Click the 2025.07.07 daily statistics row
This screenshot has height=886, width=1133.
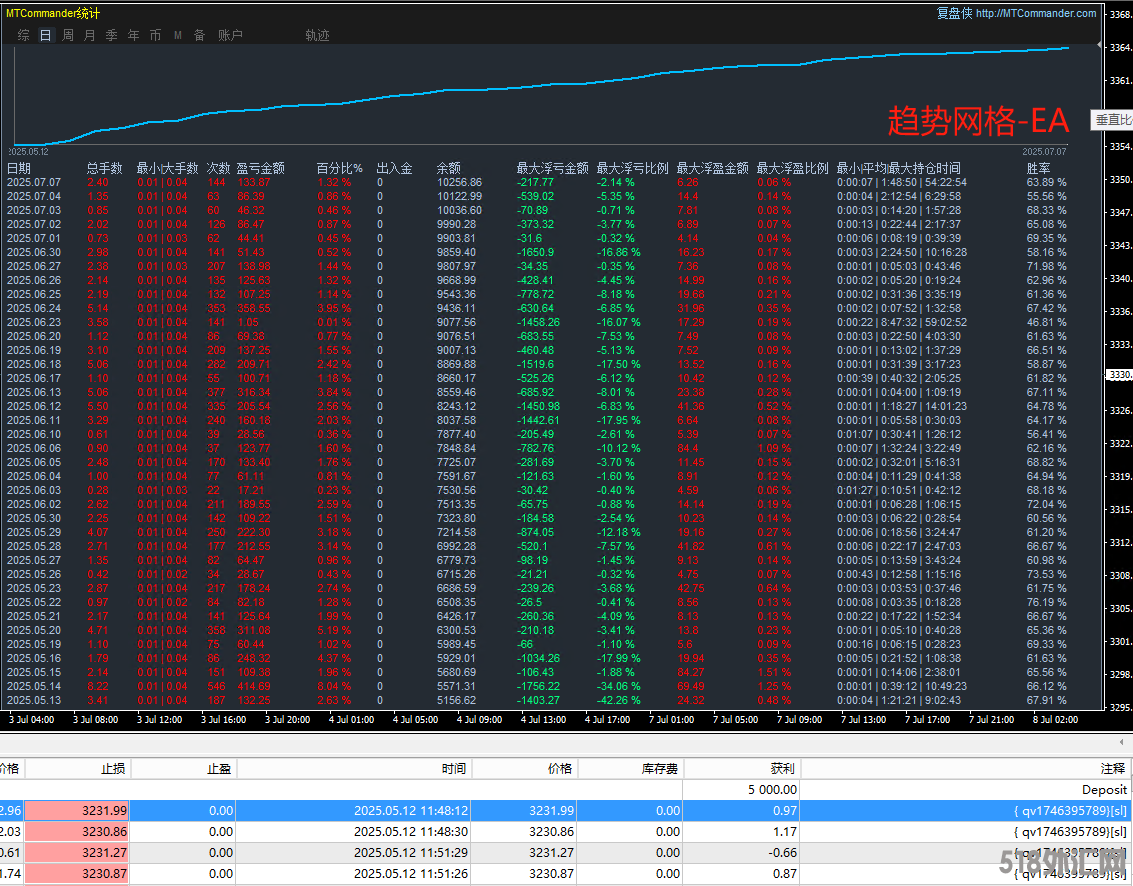coord(34,182)
